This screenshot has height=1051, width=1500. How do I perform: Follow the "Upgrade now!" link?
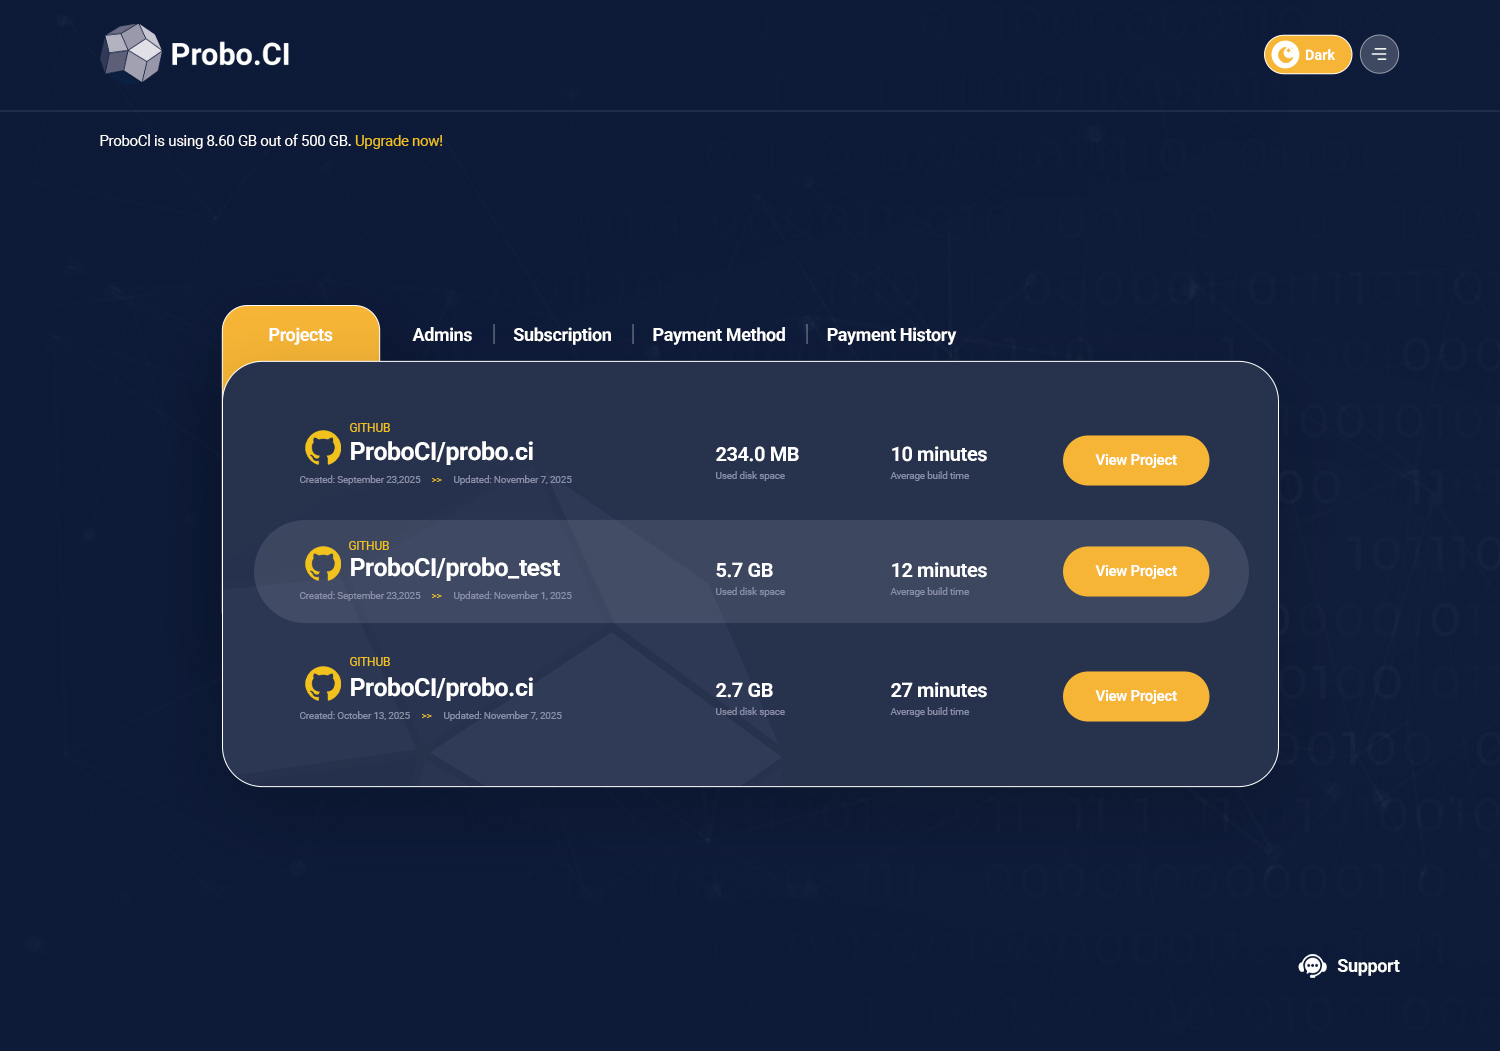pos(399,141)
